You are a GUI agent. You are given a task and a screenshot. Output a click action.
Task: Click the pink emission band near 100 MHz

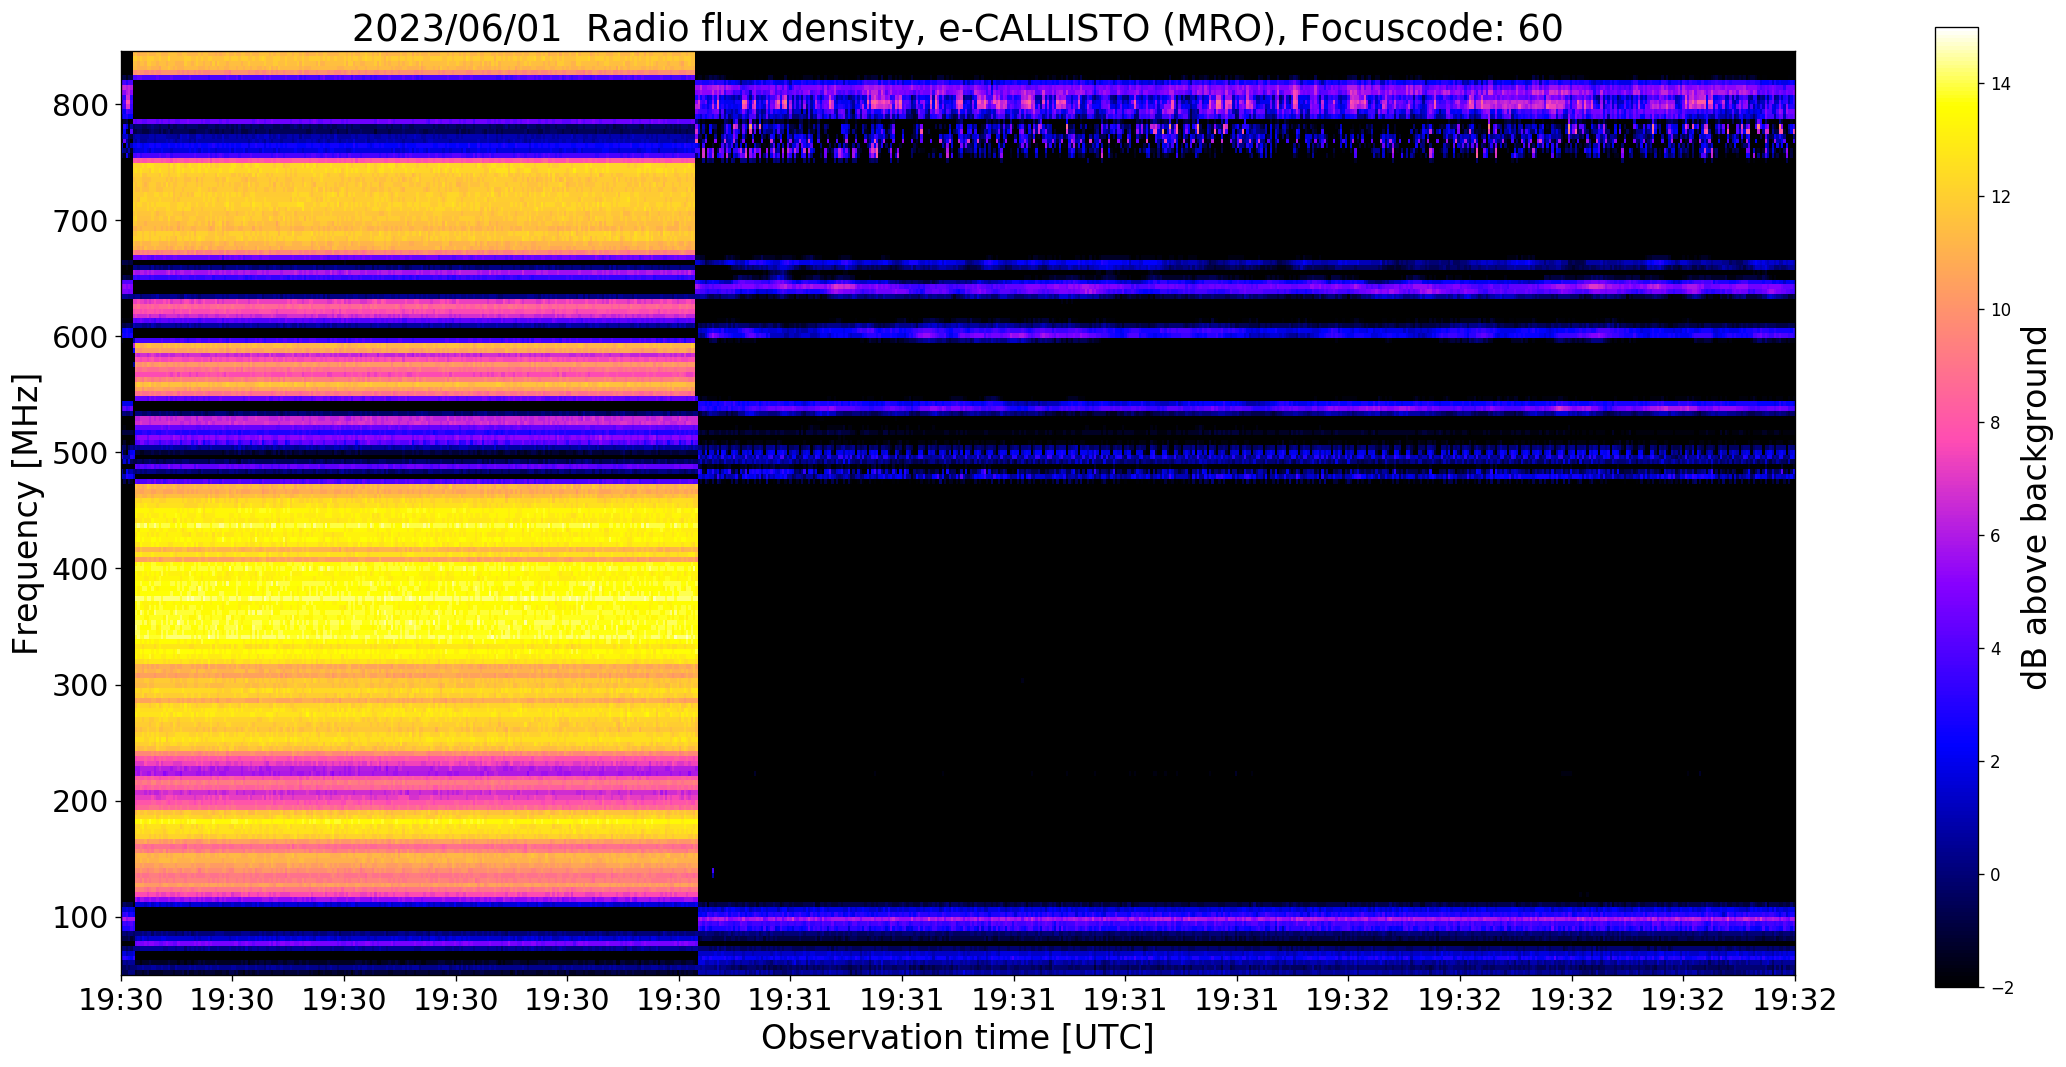[1246, 918]
